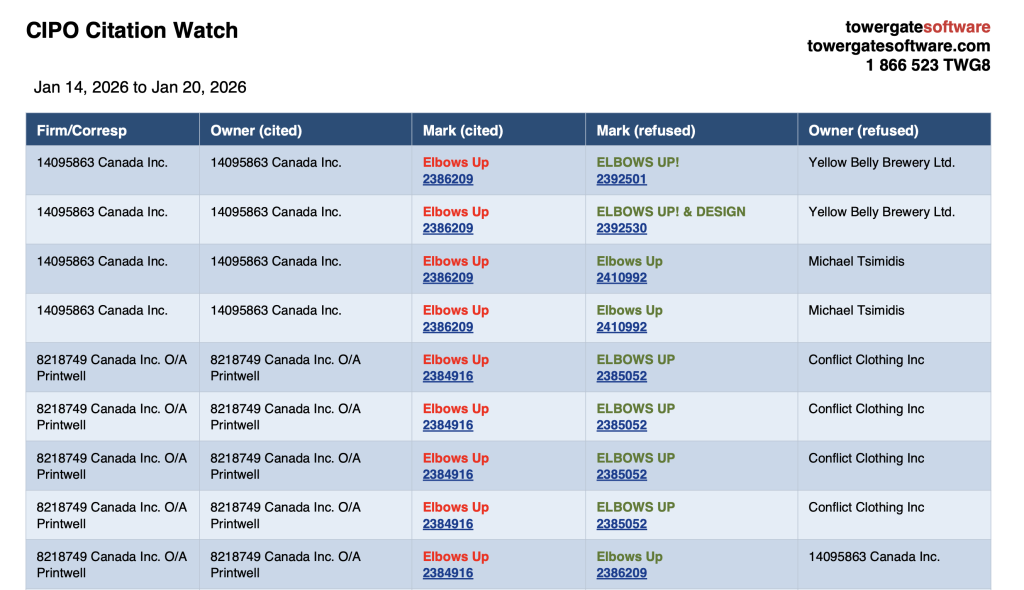Click the Firm/Corresp column header
1024x590 pixels.
click(x=82, y=130)
